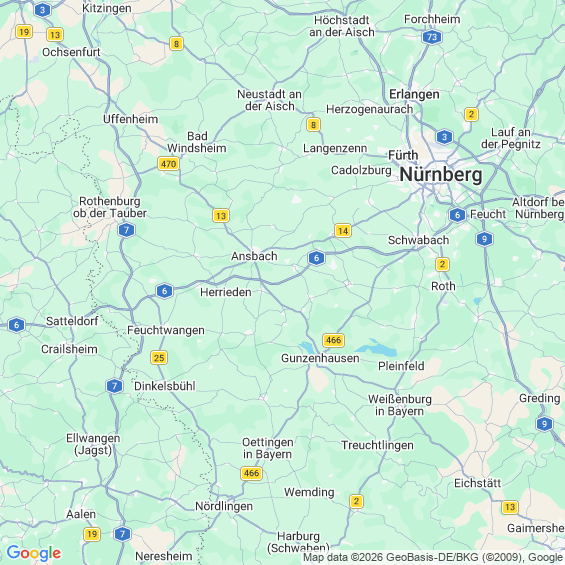Select the B19 shield near Aalen
565x565 pixels.
click(x=92, y=534)
